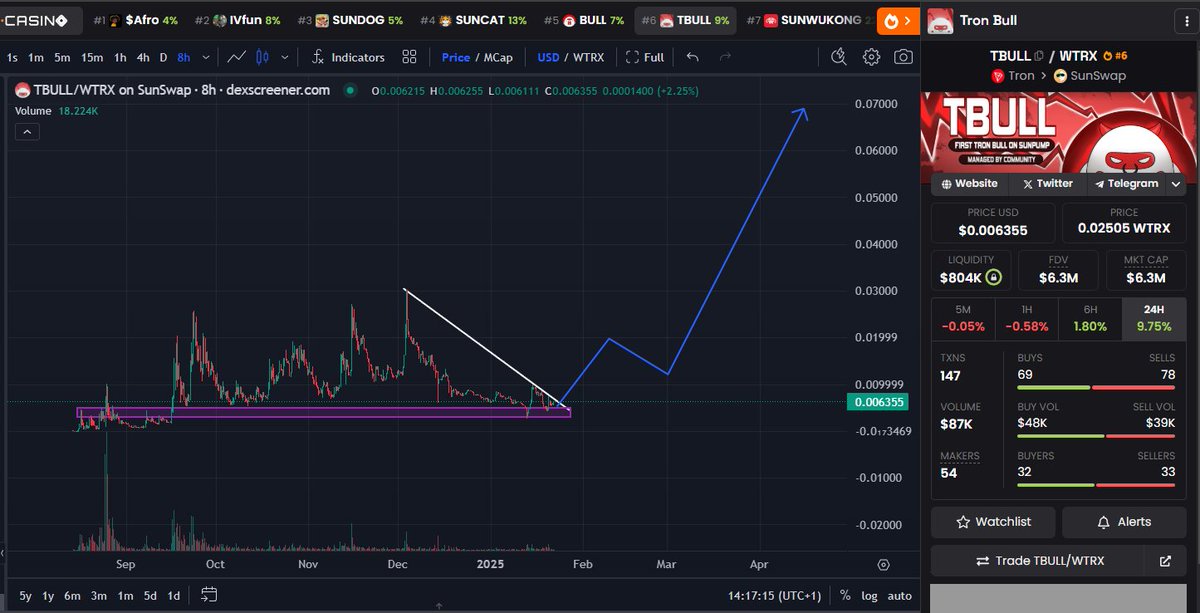
Task: Select the 6H change stat tab
Action: (1090, 318)
